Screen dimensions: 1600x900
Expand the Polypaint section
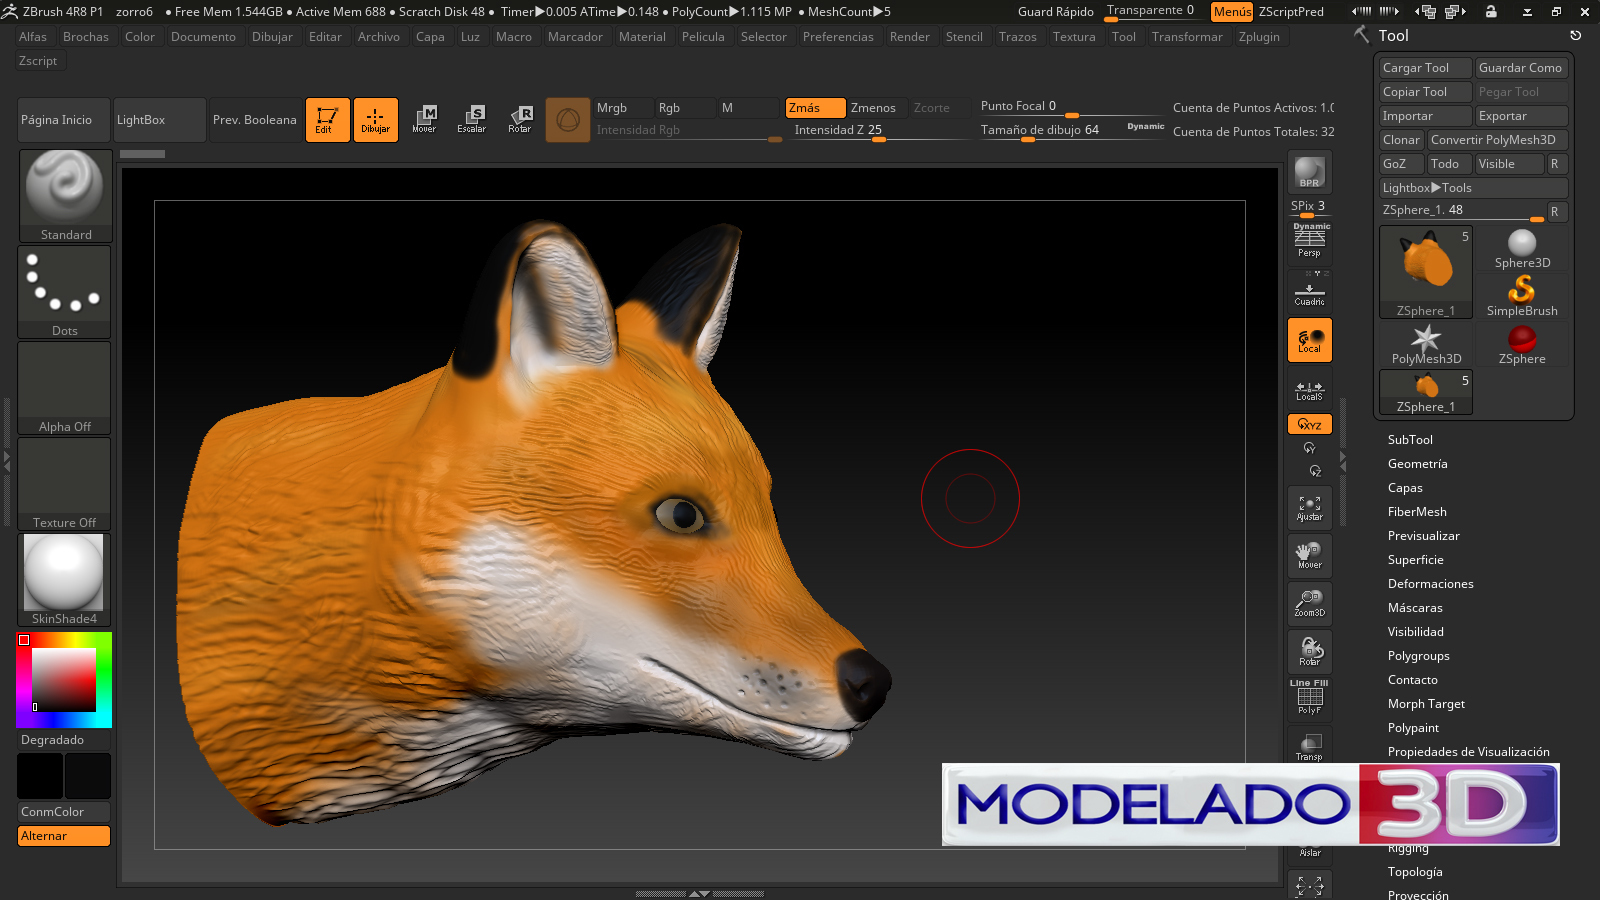[x=1413, y=728]
